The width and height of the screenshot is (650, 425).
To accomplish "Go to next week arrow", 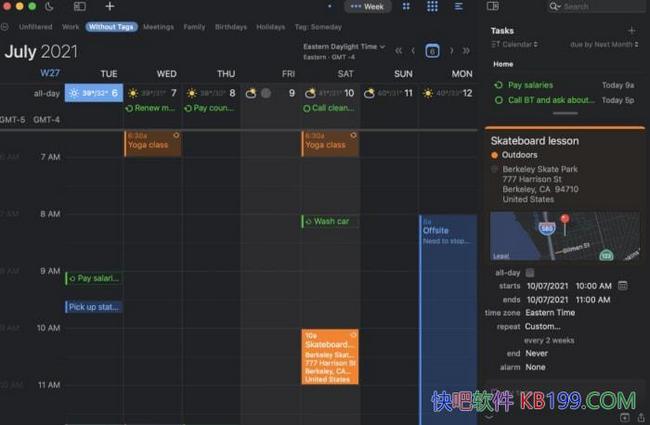I will [x=451, y=50].
